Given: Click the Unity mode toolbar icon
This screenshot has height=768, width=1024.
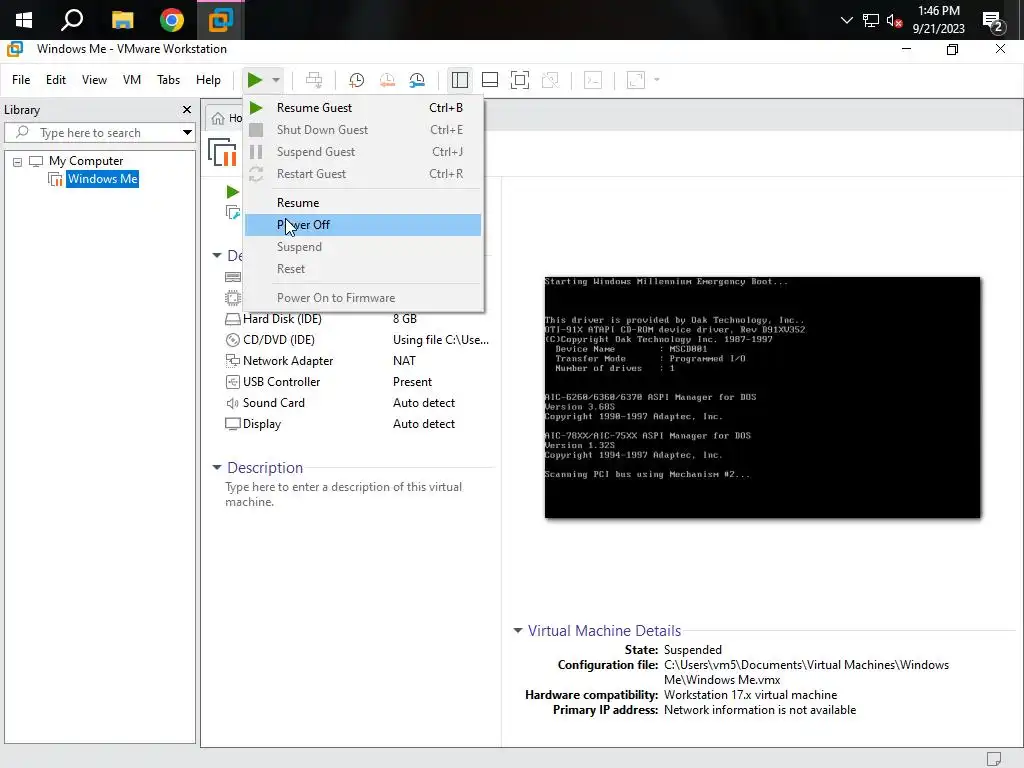Looking at the screenshot, I should [551, 80].
